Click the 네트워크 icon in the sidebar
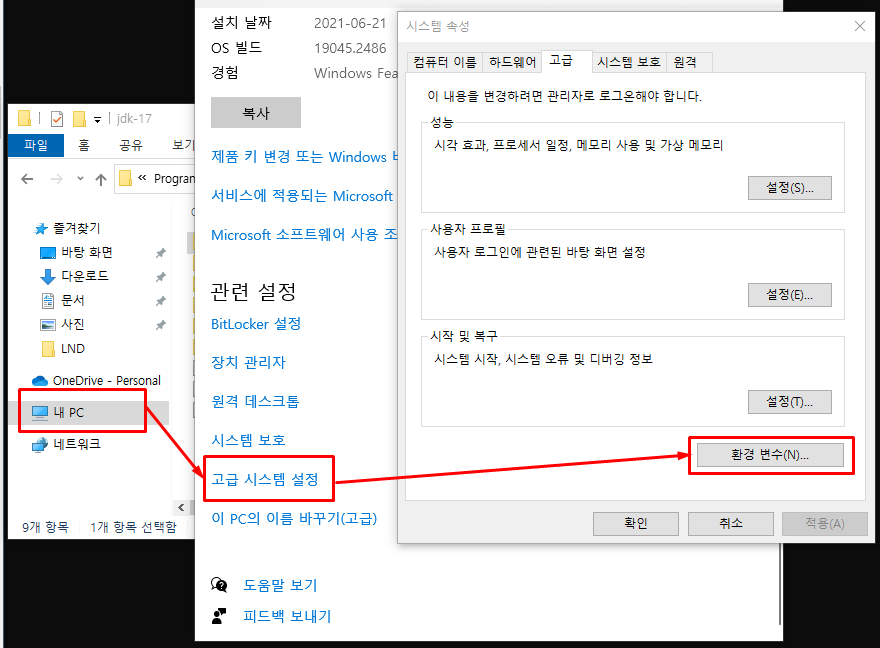The width and height of the screenshot is (880, 648). pyautogui.click(x=38, y=443)
